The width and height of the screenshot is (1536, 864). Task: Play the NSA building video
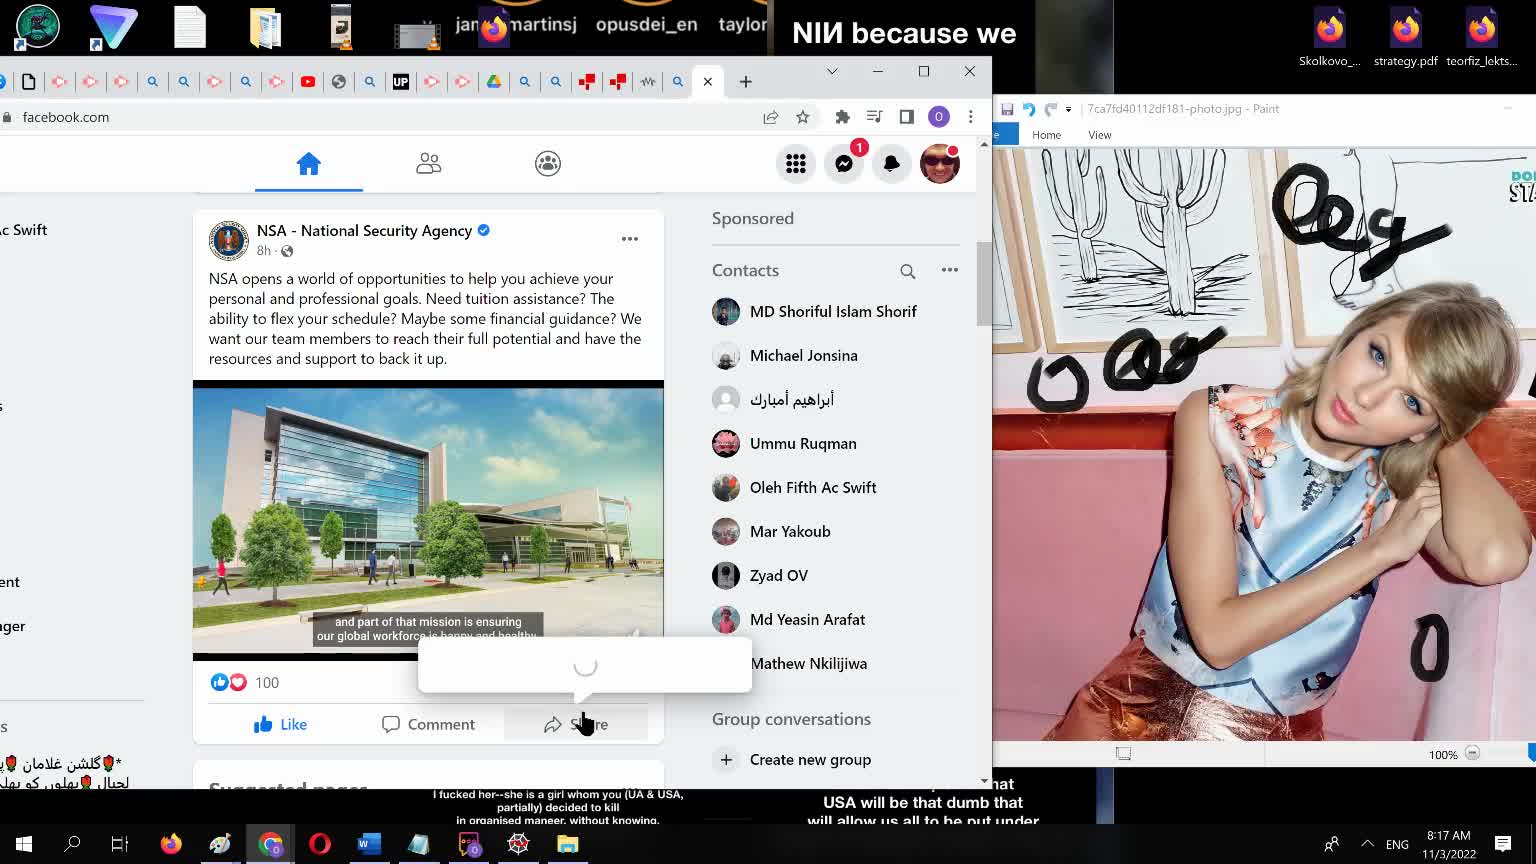pyautogui.click(x=428, y=520)
